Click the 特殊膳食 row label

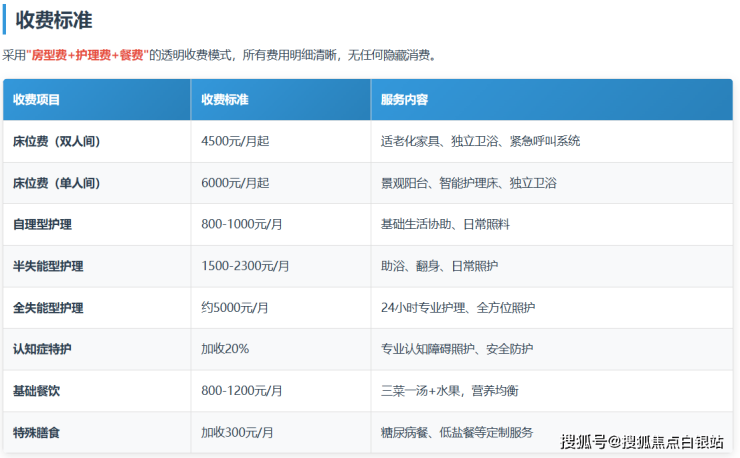[x=37, y=433]
